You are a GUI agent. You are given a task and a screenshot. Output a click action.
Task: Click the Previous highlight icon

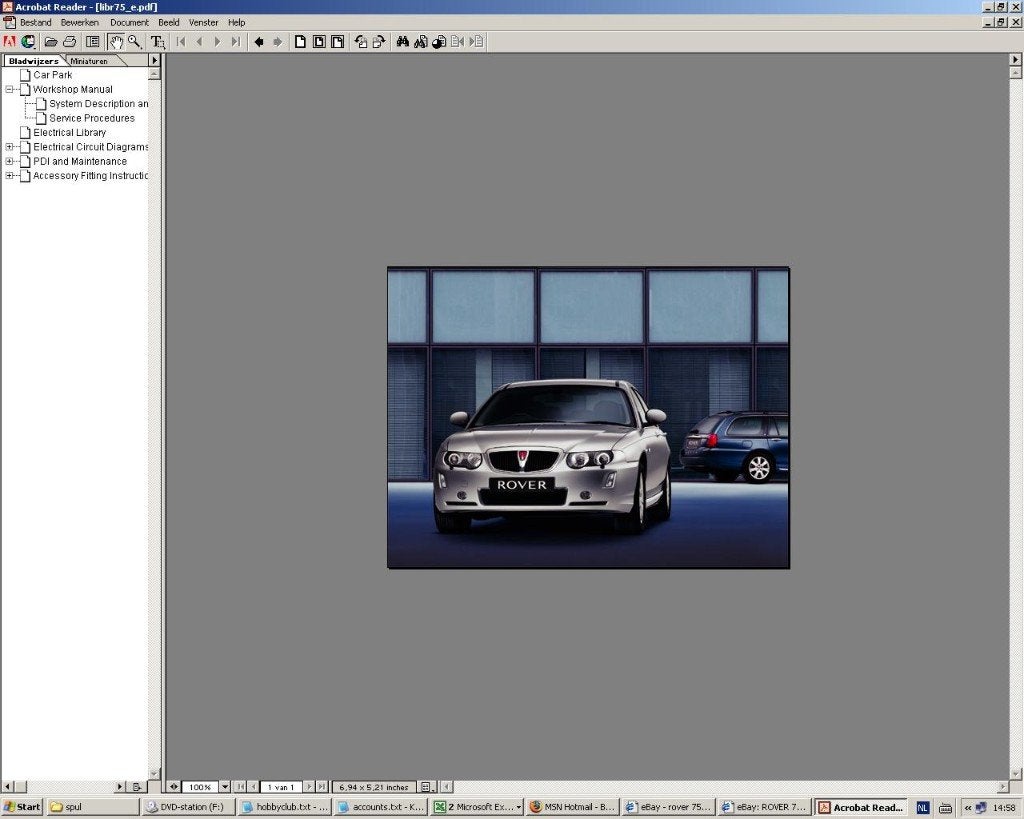coord(457,42)
